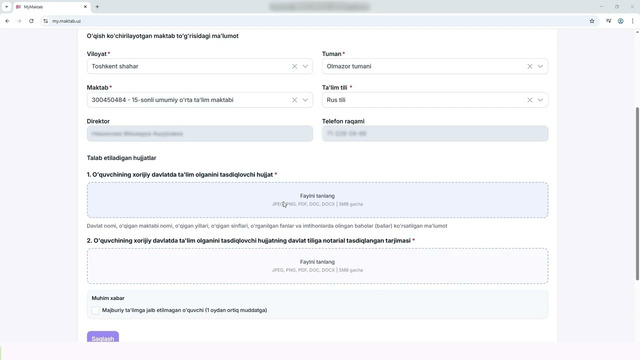Click the browser forward arrow
Screen dimensions: 640x360
click(x=19, y=21)
